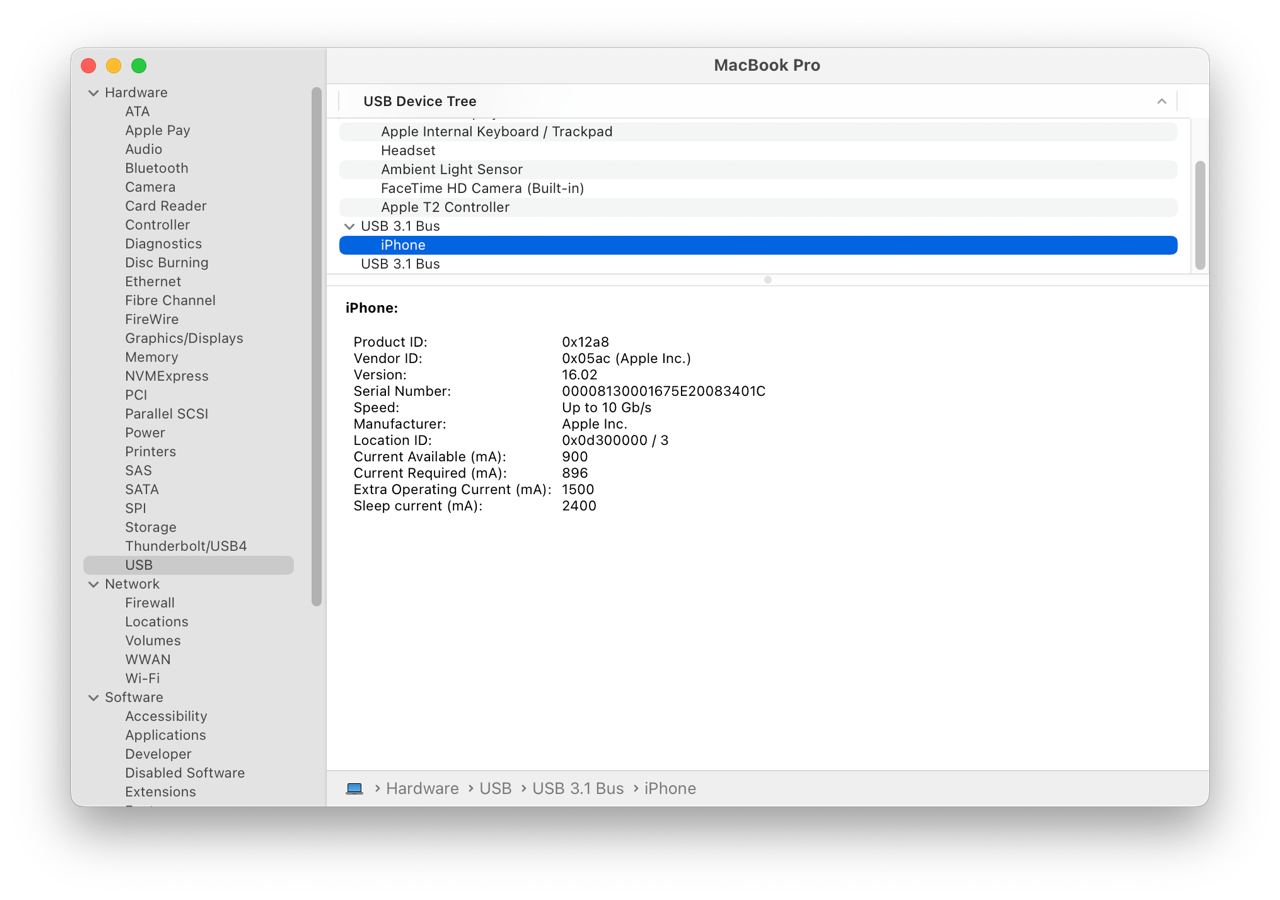Select FireWire in the sidebar
The width and height of the screenshot is (1280, 900).
151,320
